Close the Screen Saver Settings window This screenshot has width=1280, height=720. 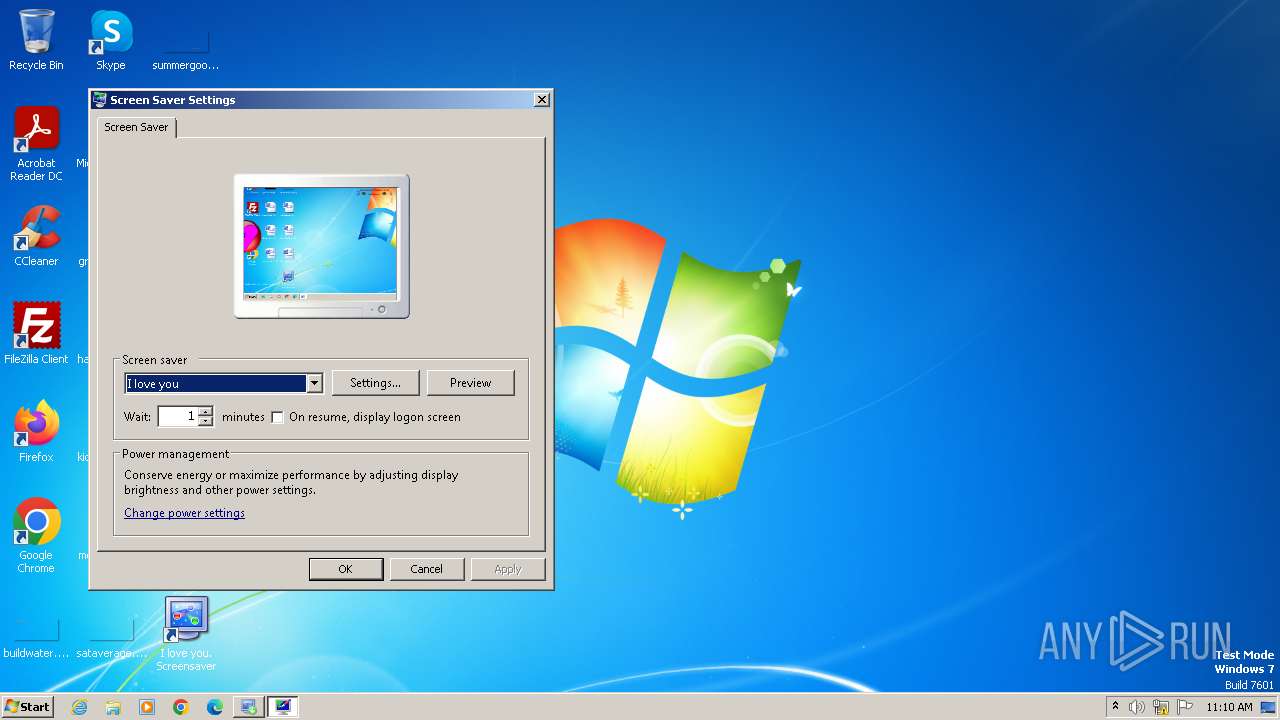click(x=541, y=100)
